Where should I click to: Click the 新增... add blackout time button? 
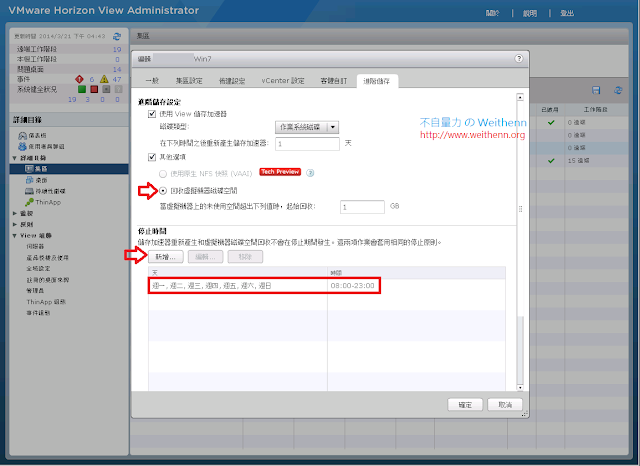click(x=165, y=257)
